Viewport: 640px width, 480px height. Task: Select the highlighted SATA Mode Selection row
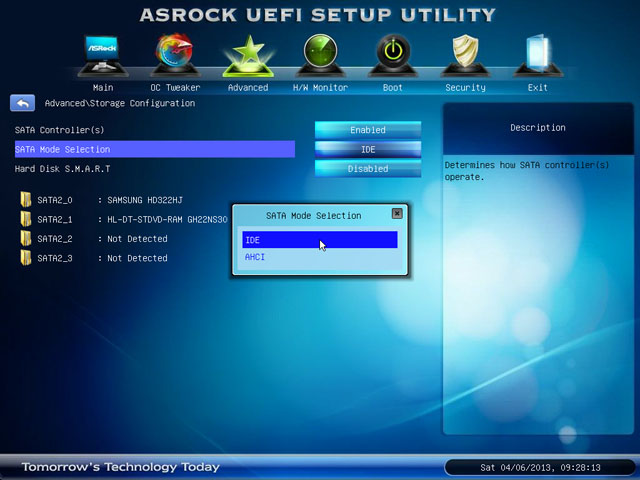tap(155, 149)
